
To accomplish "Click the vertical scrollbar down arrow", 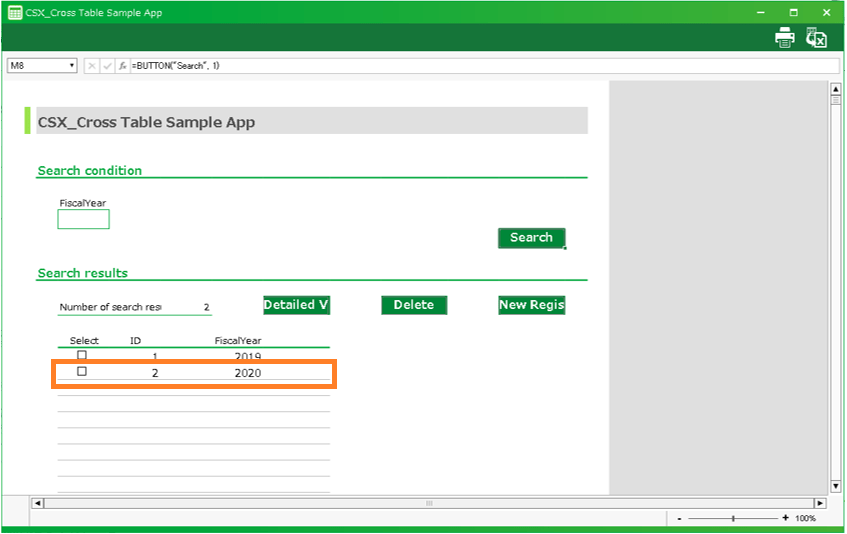I will pos(836,489).
